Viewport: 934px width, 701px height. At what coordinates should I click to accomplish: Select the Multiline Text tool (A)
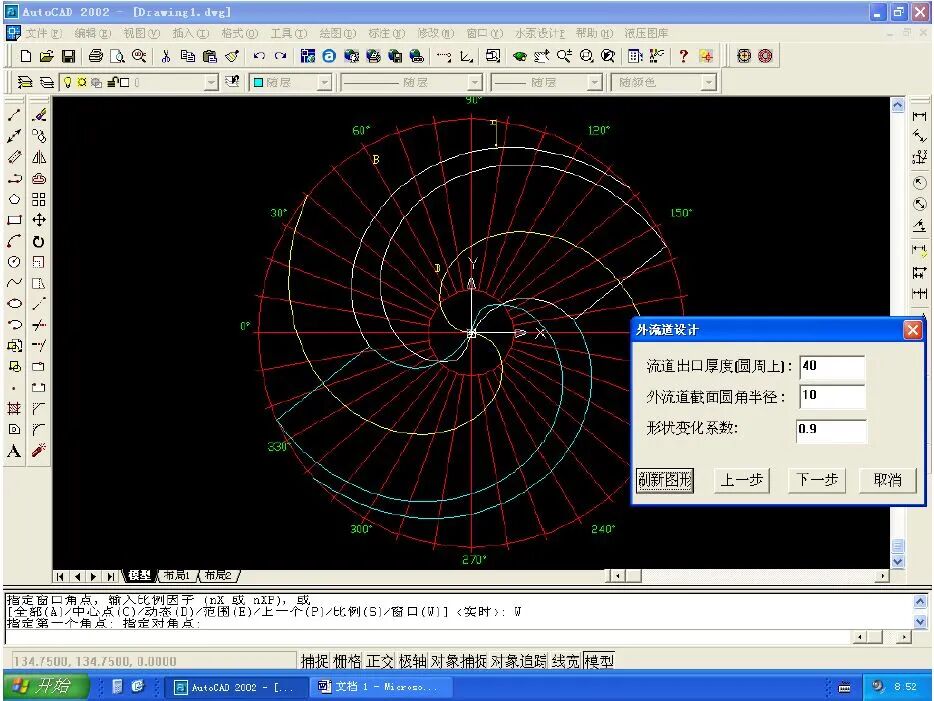[x=14, y=451]
